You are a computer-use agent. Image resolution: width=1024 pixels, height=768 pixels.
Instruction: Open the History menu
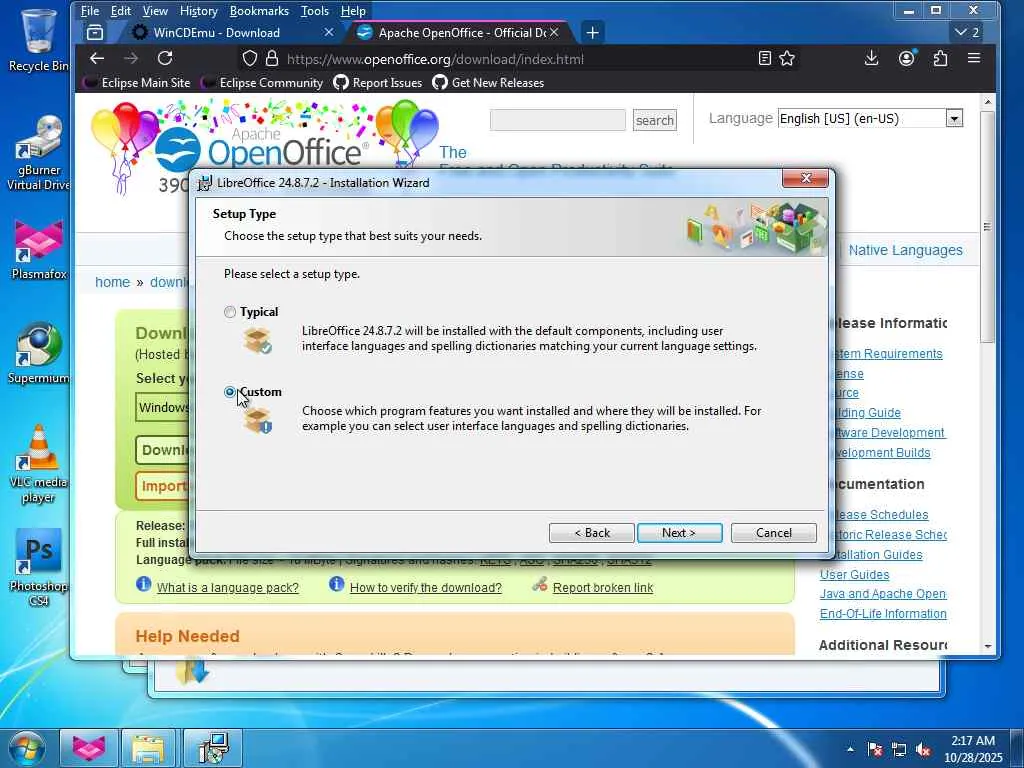pos(199,11)
